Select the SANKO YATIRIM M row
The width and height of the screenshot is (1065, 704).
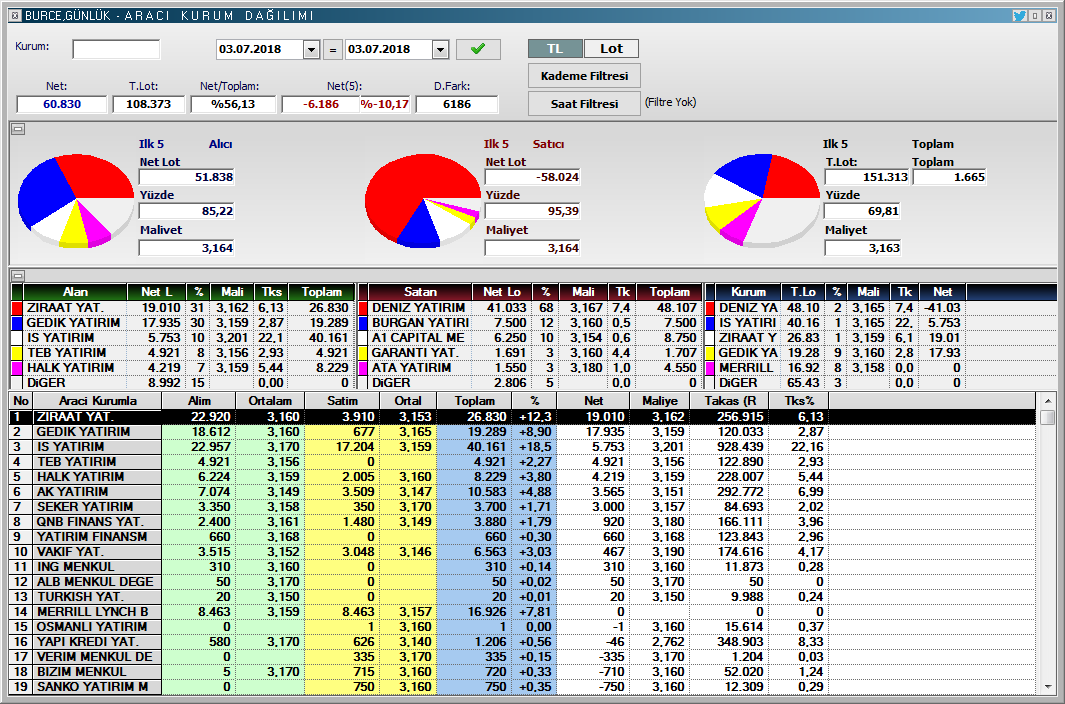pos(522,686)
